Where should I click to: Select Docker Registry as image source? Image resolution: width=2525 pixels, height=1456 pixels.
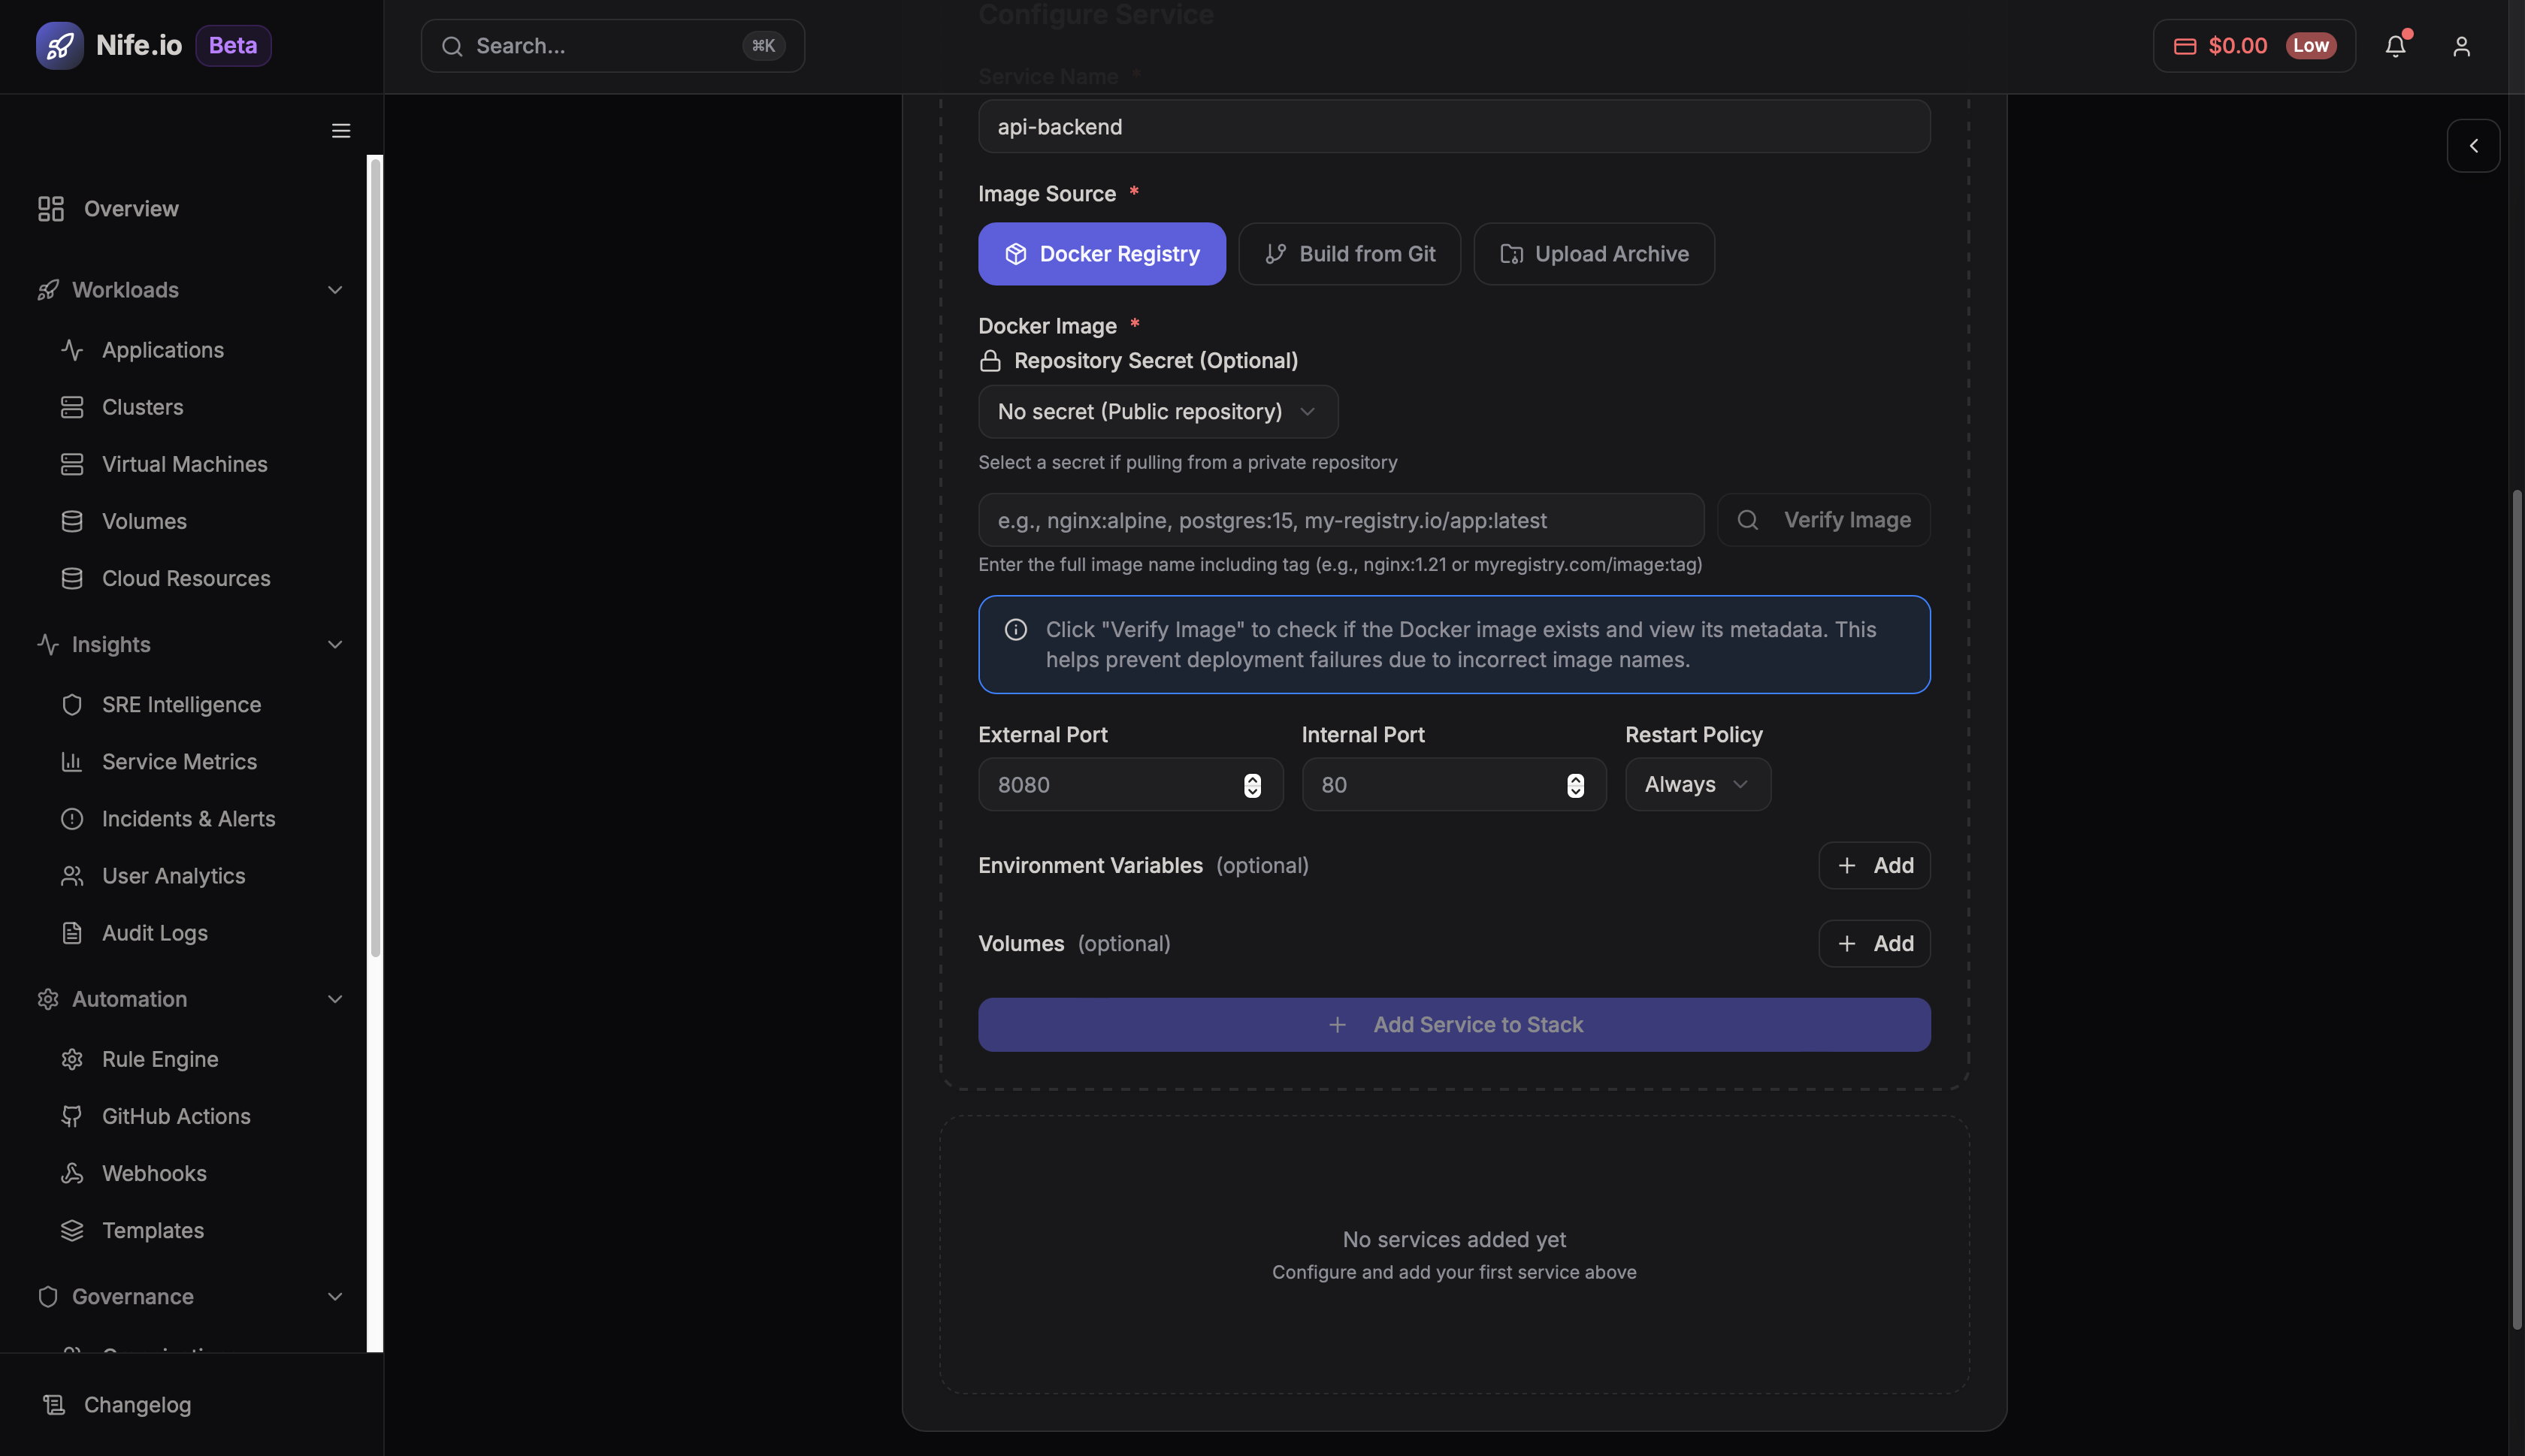tap(1100, 253)
